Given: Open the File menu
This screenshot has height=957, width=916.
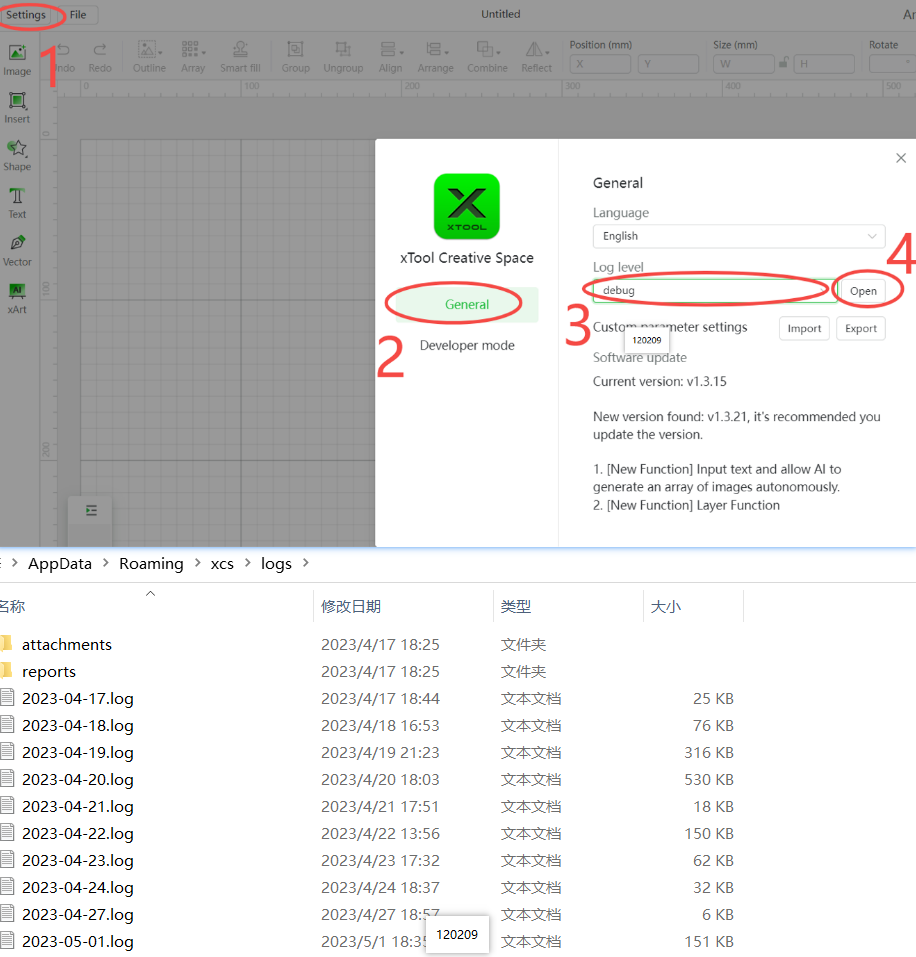Looking at the screenshot, I should (x=78, y=15).
